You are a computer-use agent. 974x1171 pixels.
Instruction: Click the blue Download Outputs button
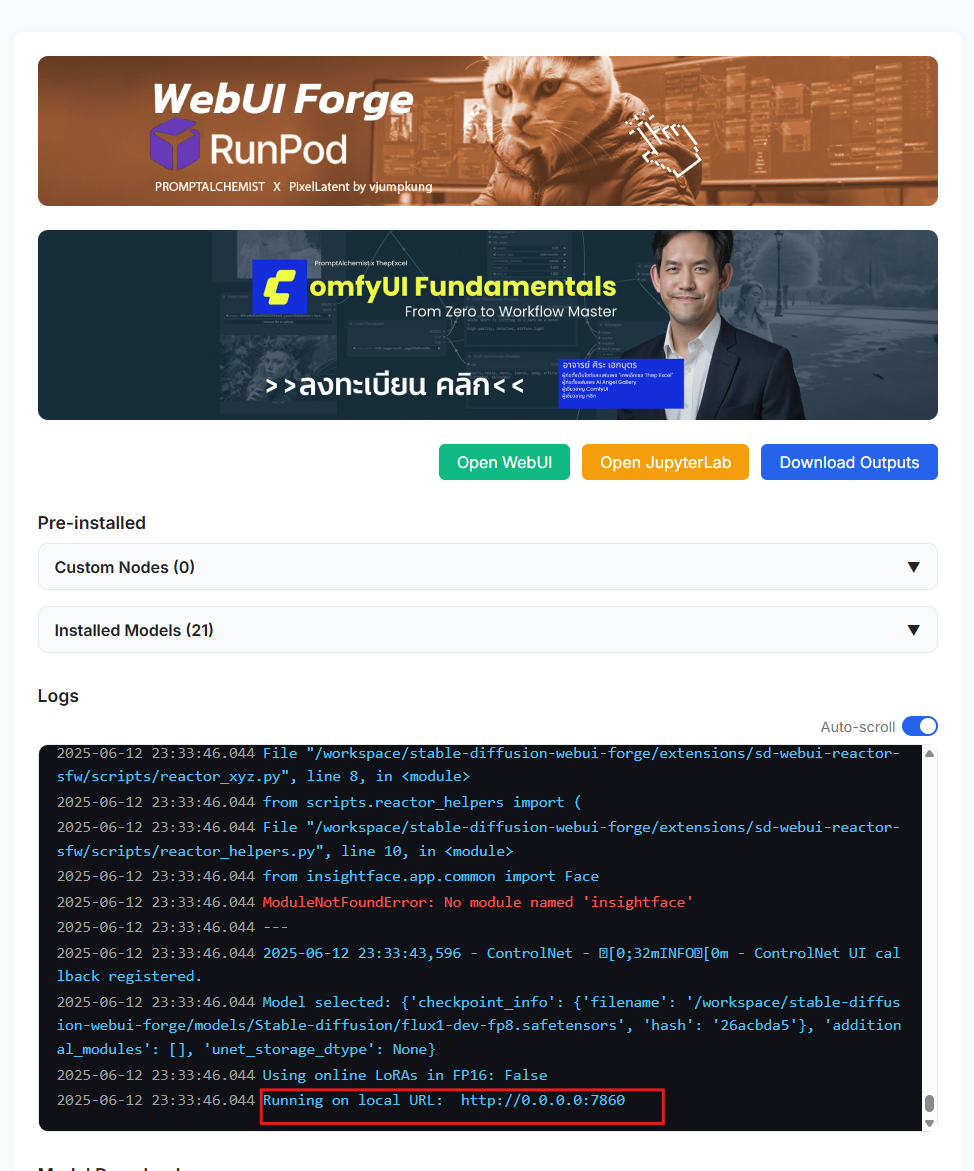(x=849, y=462)
